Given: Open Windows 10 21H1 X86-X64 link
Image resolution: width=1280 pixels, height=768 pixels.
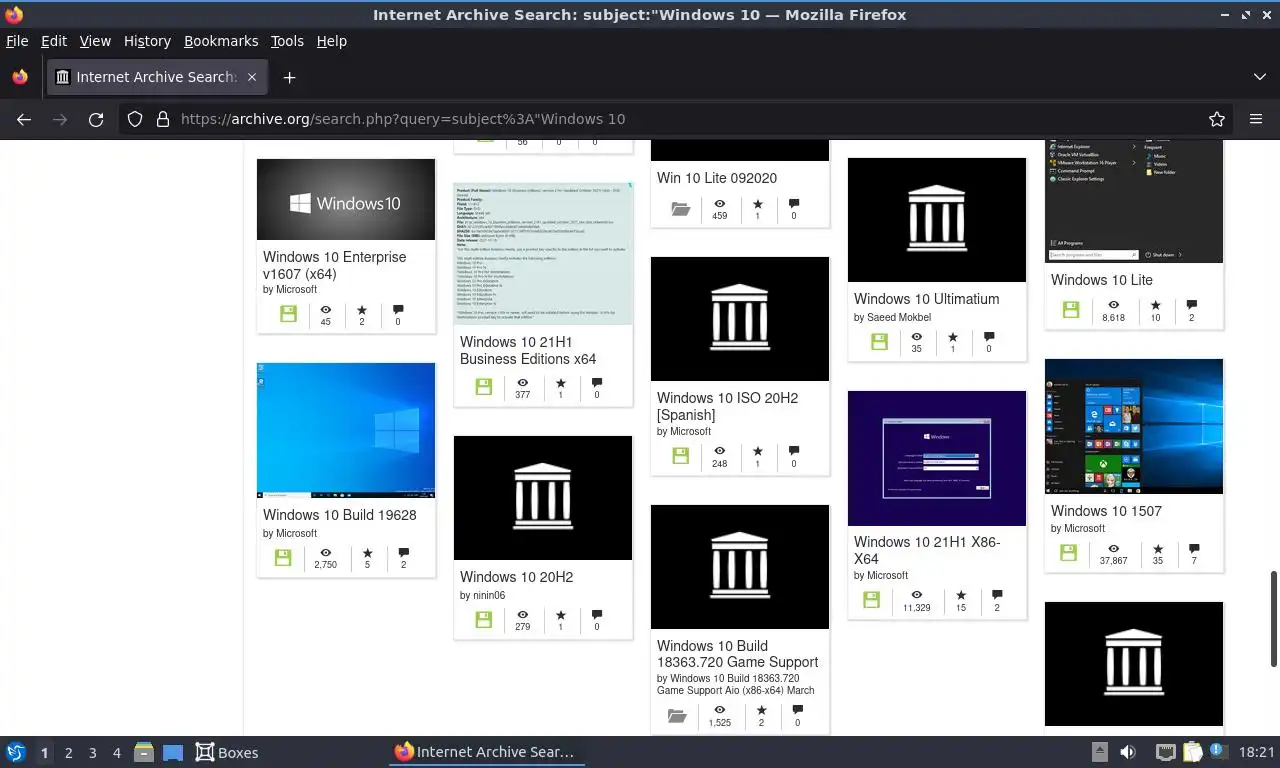Looking at the screenshot, I should click(x=927, y=550).
